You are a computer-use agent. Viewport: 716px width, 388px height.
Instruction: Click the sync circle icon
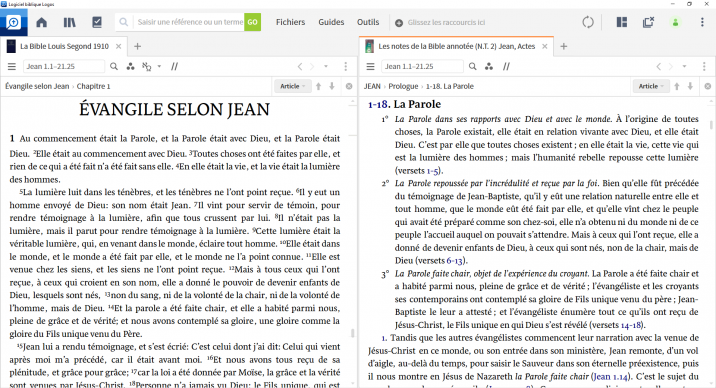(x=588, y=22)
